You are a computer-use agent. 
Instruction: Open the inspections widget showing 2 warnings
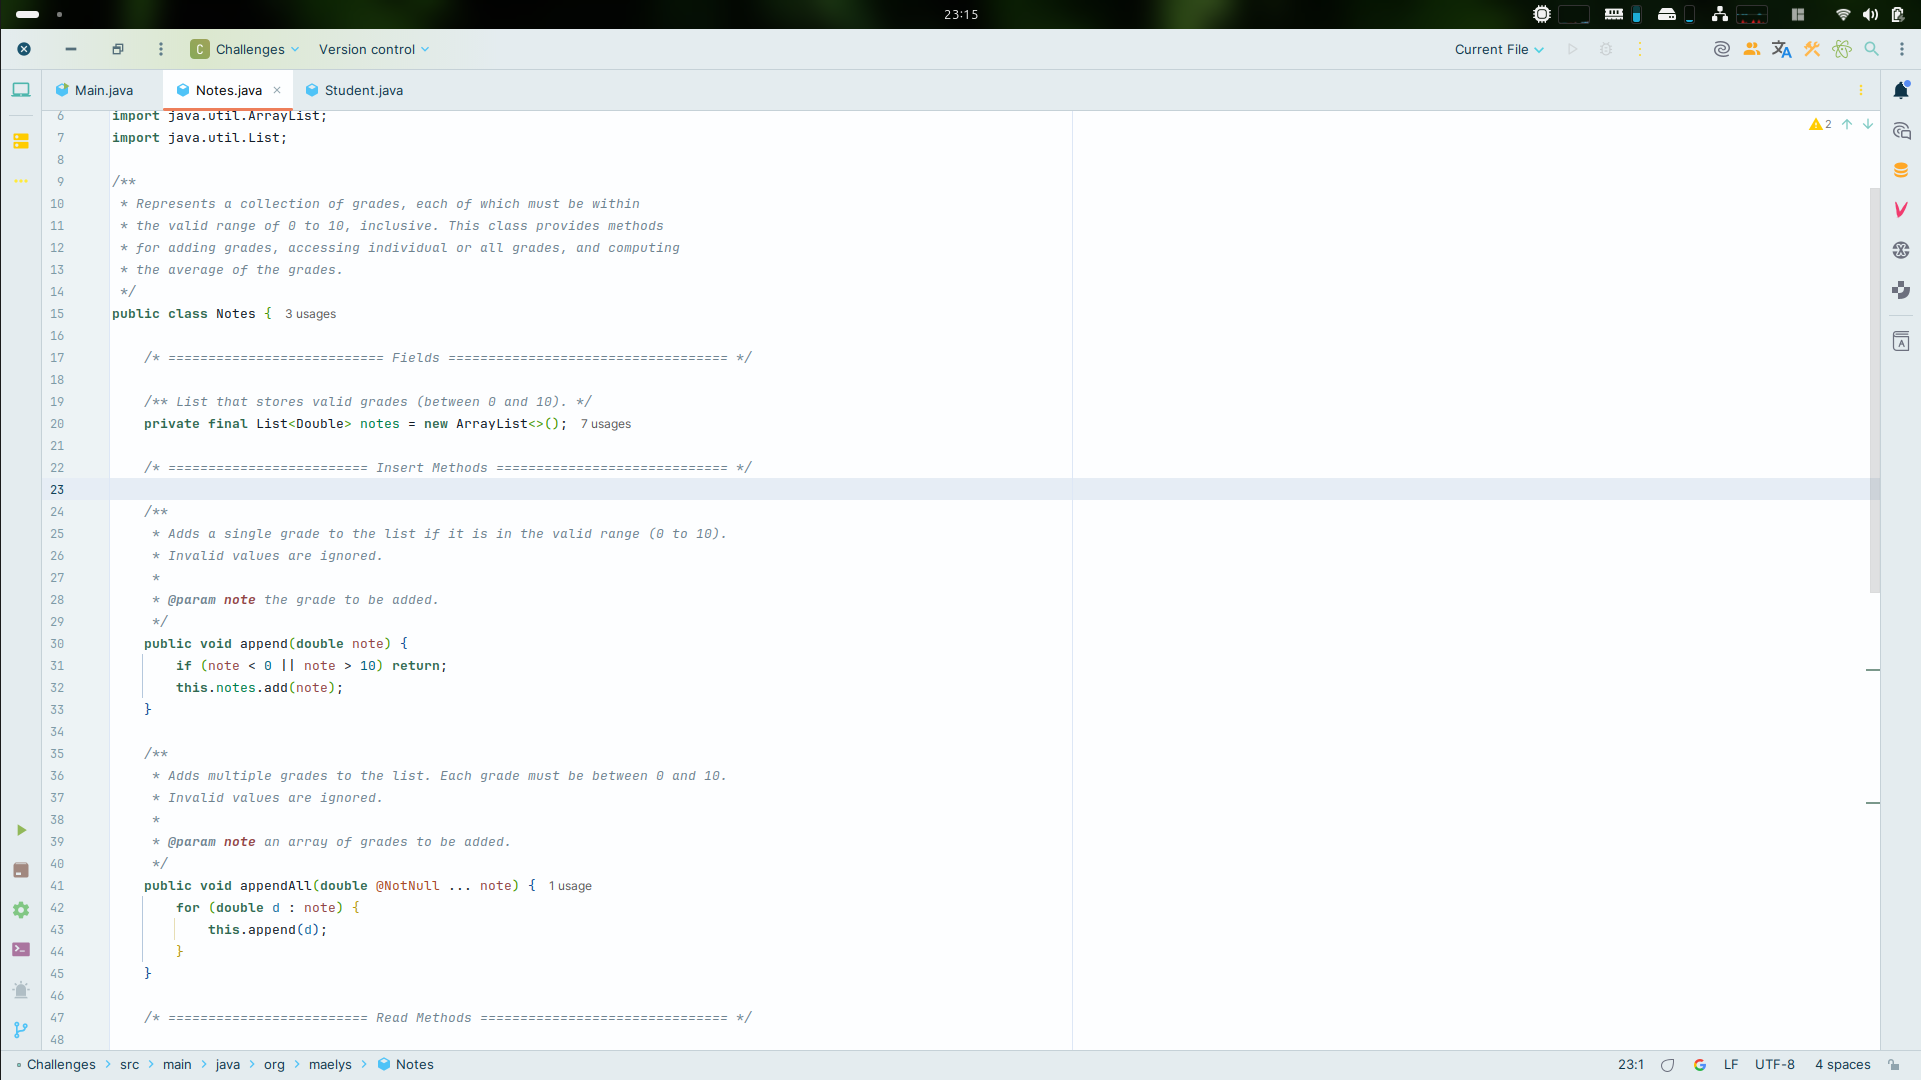point(1820,124)
